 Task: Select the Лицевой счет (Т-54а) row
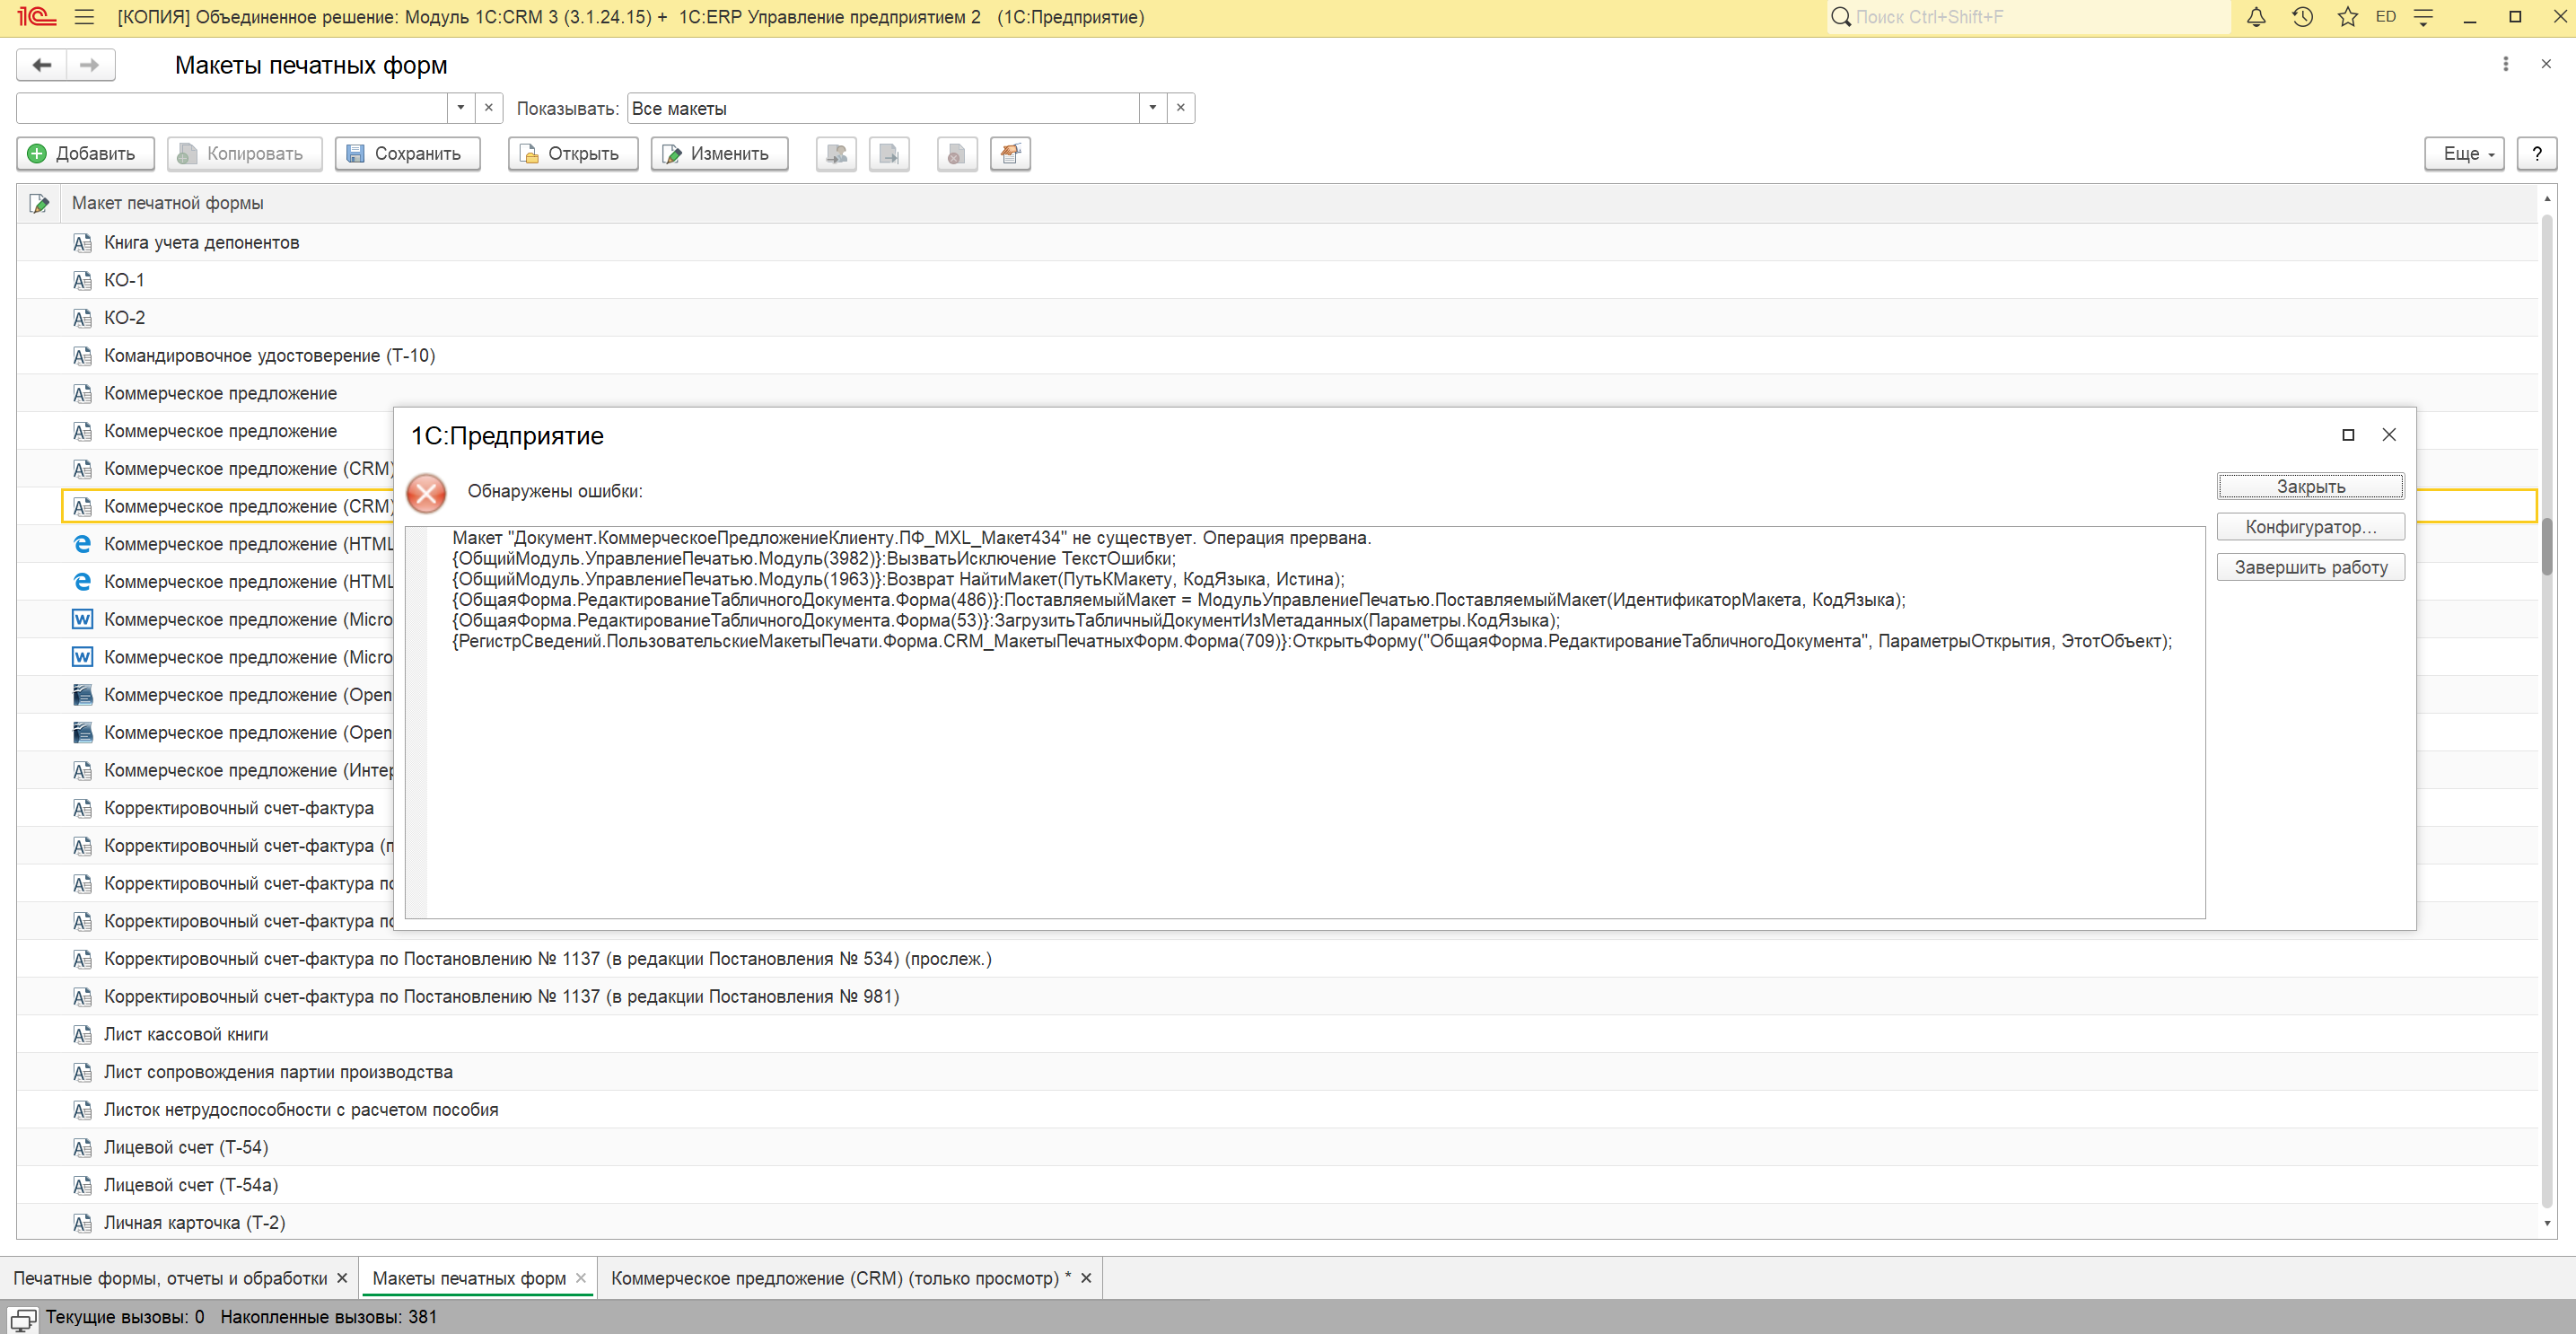(1277, 1186)
